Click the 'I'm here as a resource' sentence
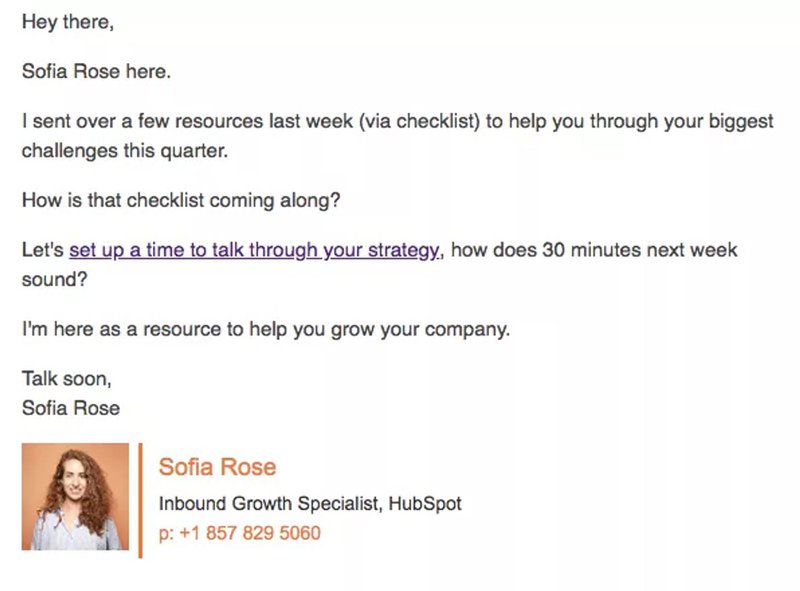800x591 pixels. point(265,330)
